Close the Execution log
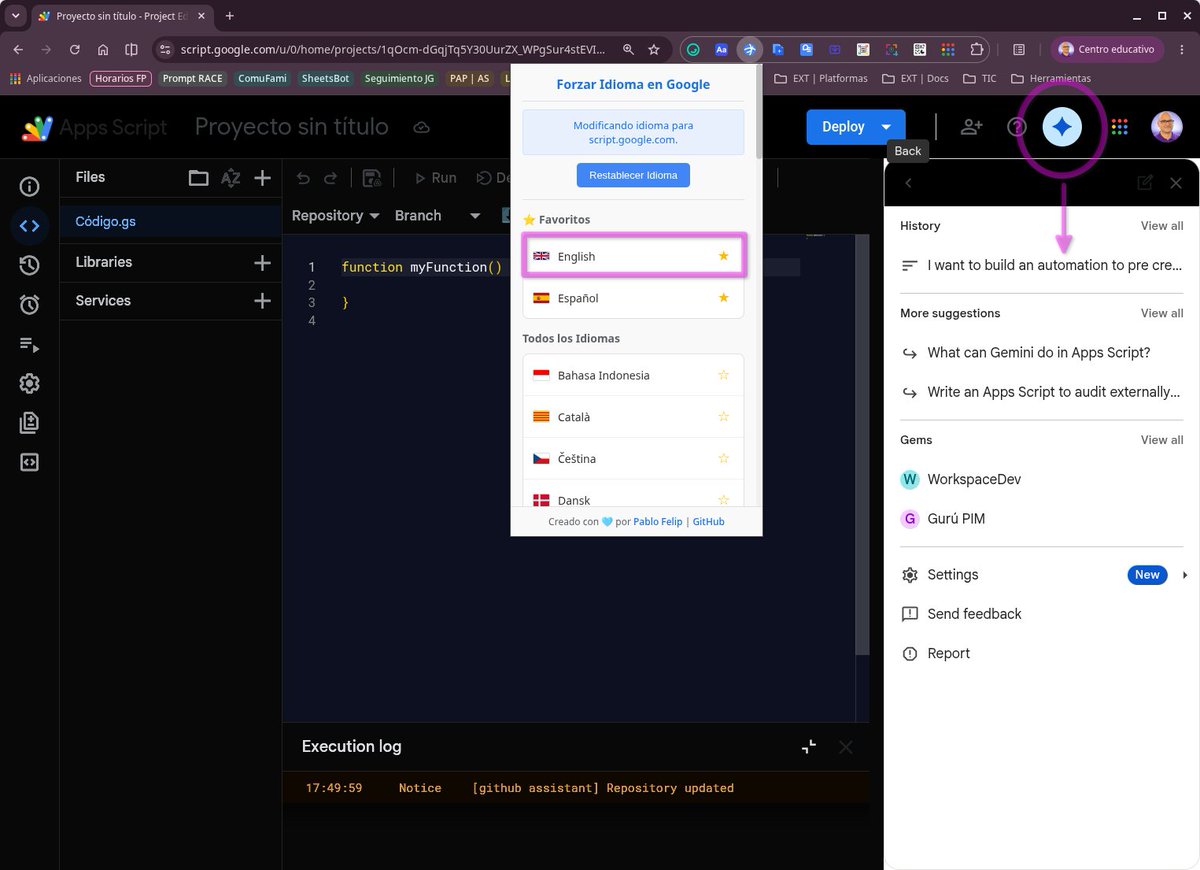Image resolution: width=1200 pixels, height=870 pixels. pyautogui.click(x=846, y=747)
